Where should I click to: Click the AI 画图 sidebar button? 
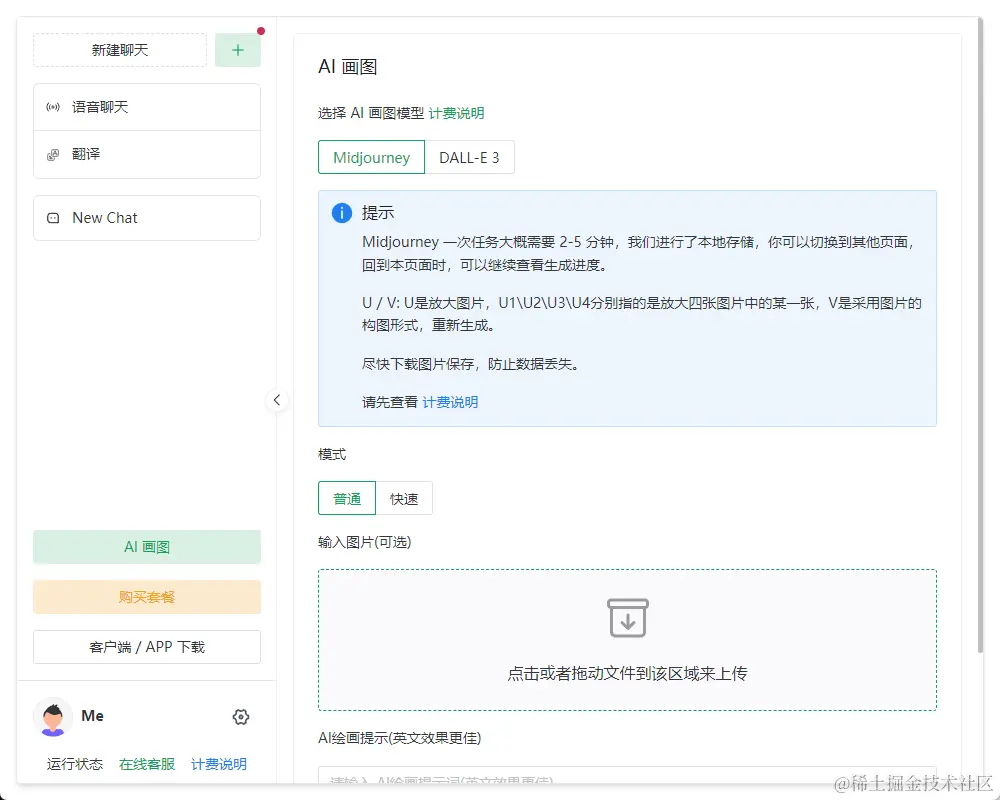147,547
